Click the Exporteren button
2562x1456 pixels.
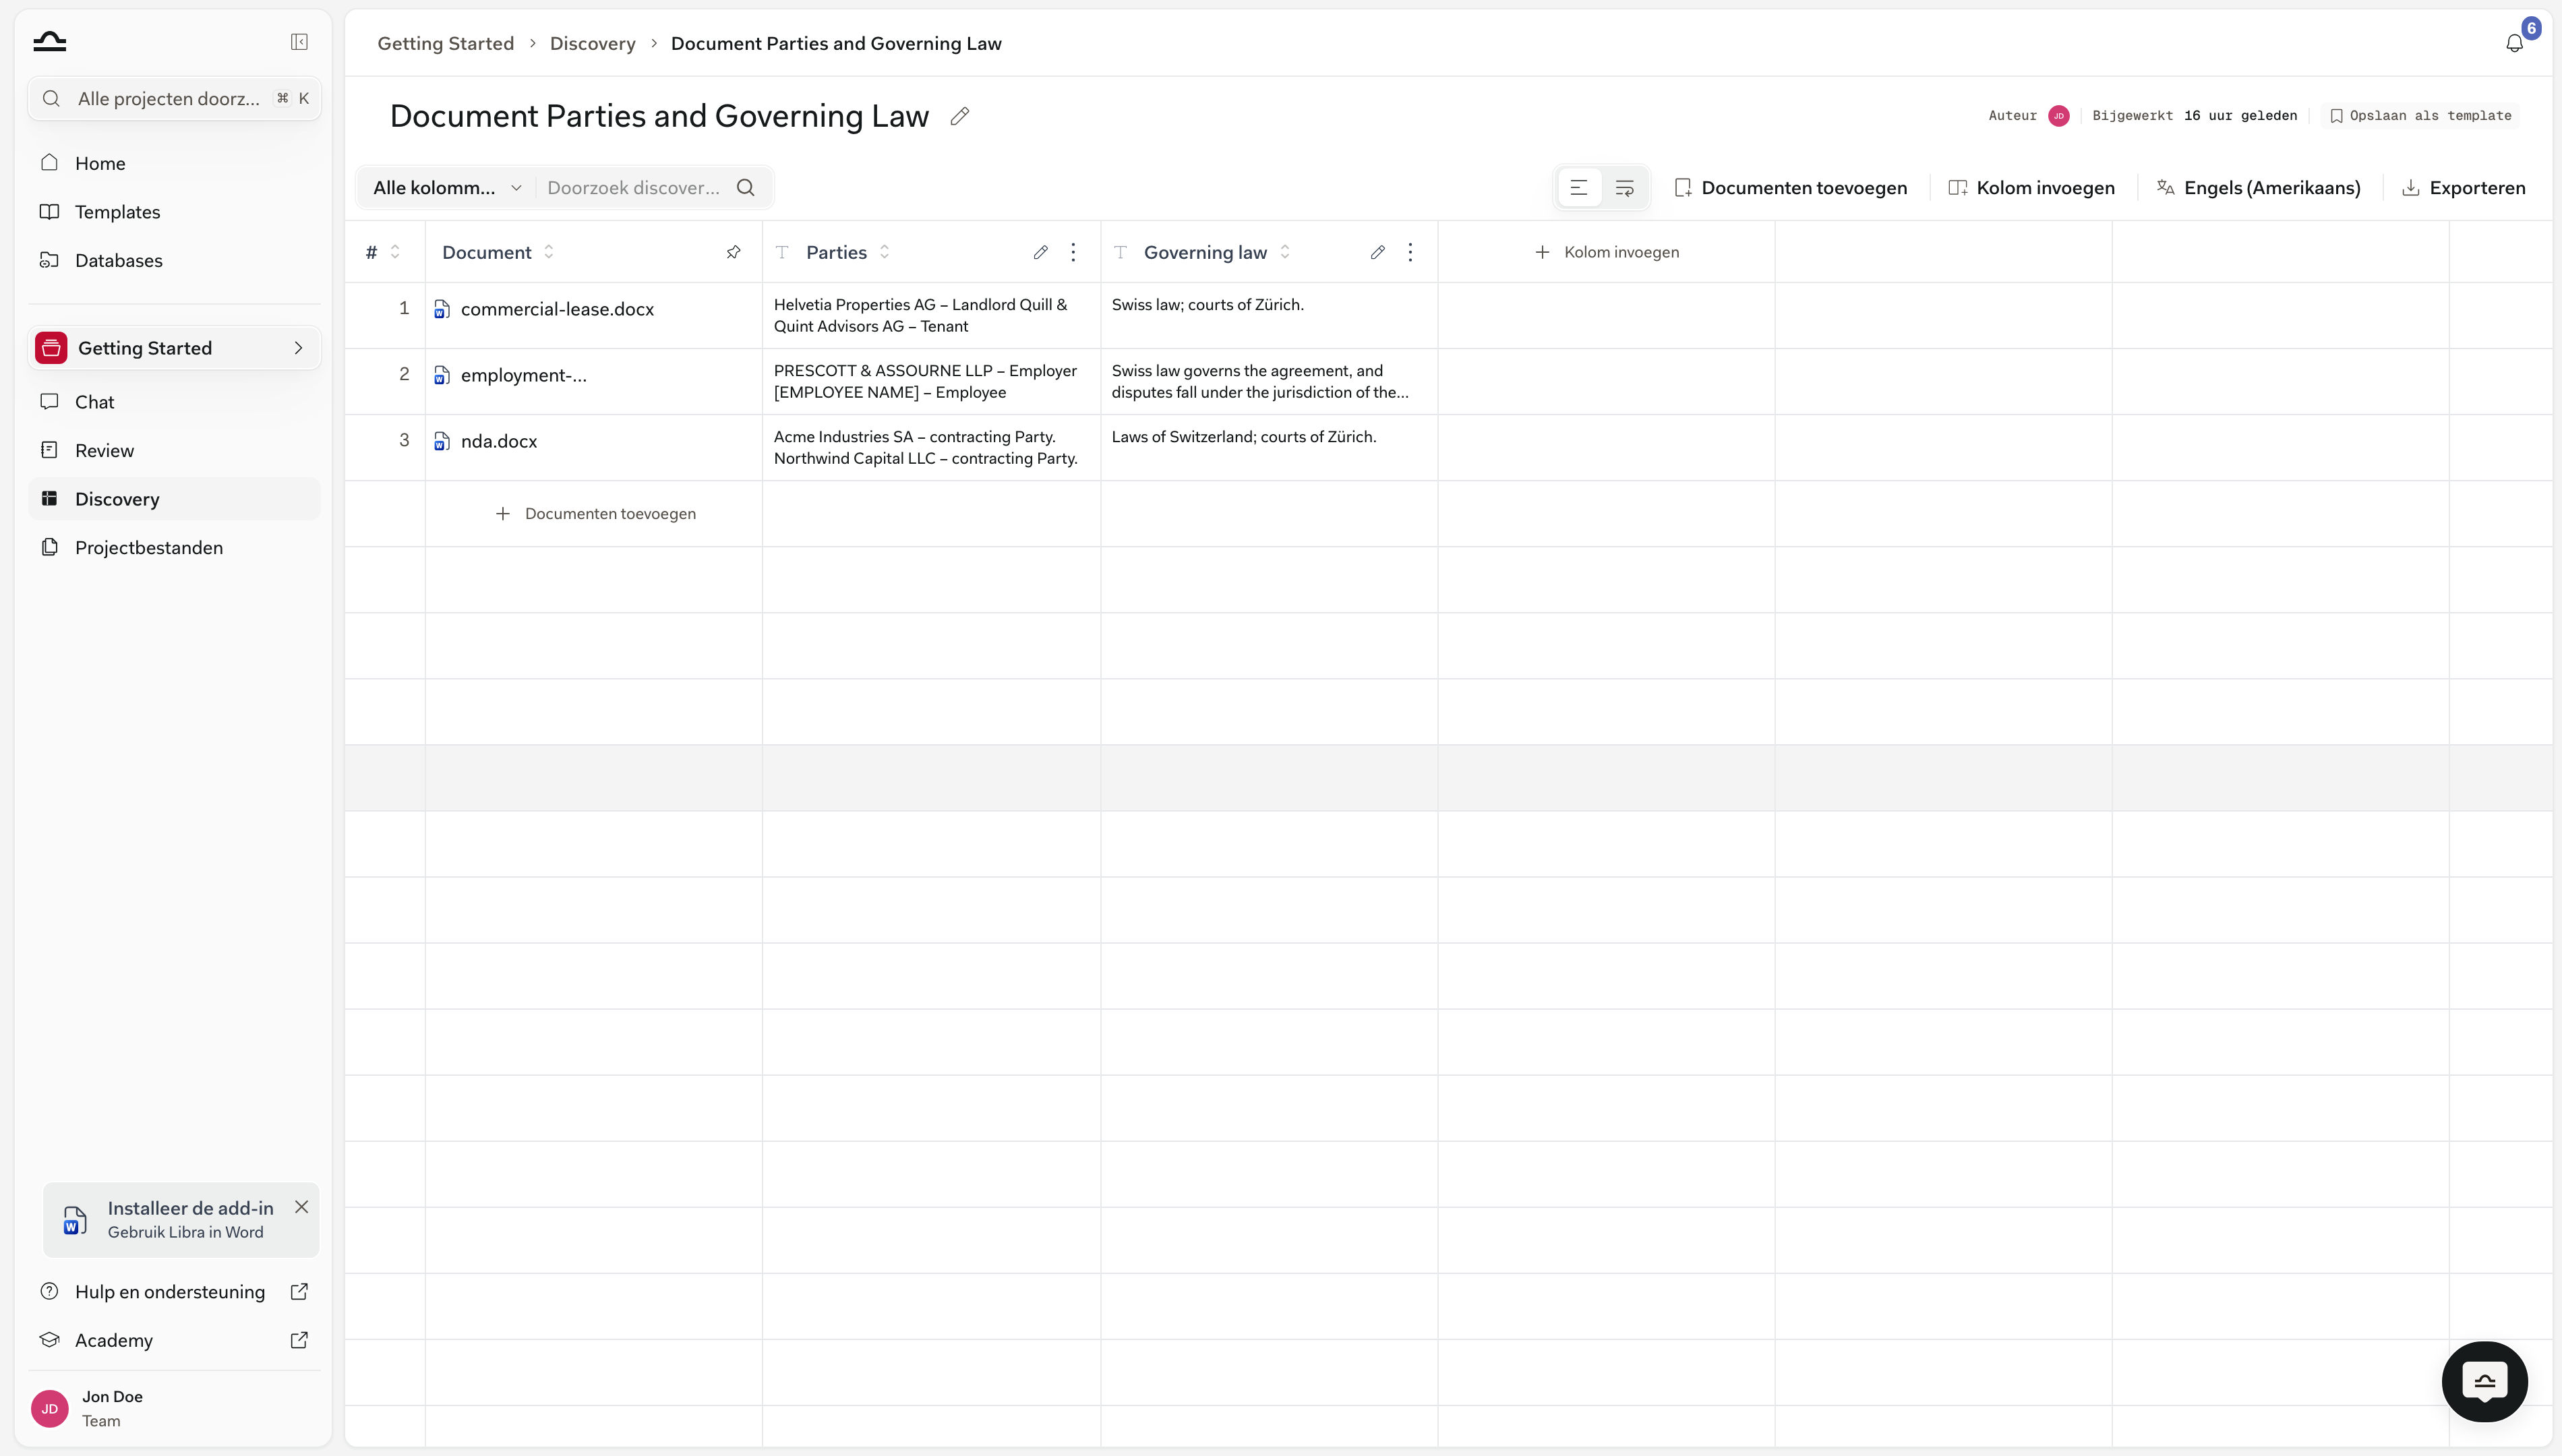pos(2464,188)
